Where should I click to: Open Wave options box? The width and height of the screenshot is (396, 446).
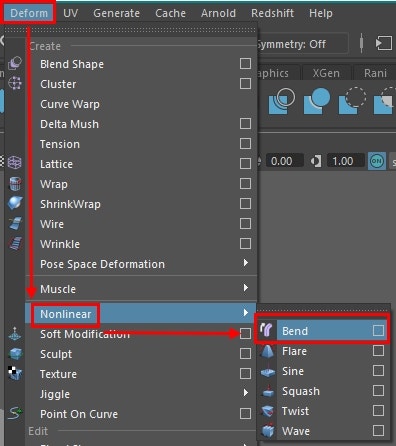tap(378, 431)
